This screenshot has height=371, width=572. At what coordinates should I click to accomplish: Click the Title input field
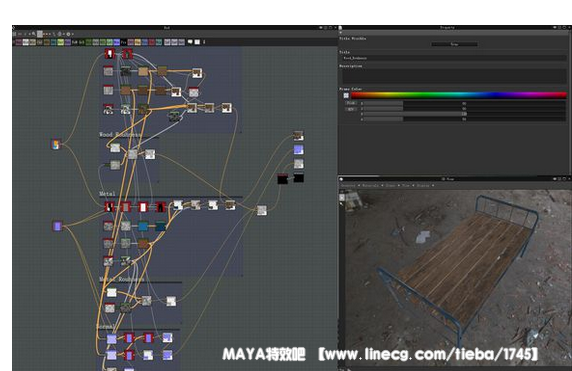[454, 58]
